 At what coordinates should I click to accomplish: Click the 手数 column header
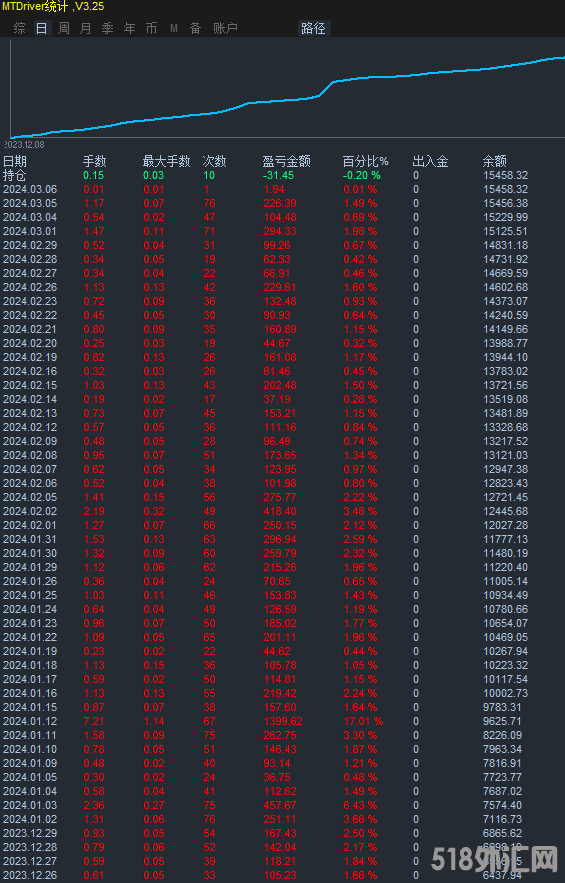[94, 162]
